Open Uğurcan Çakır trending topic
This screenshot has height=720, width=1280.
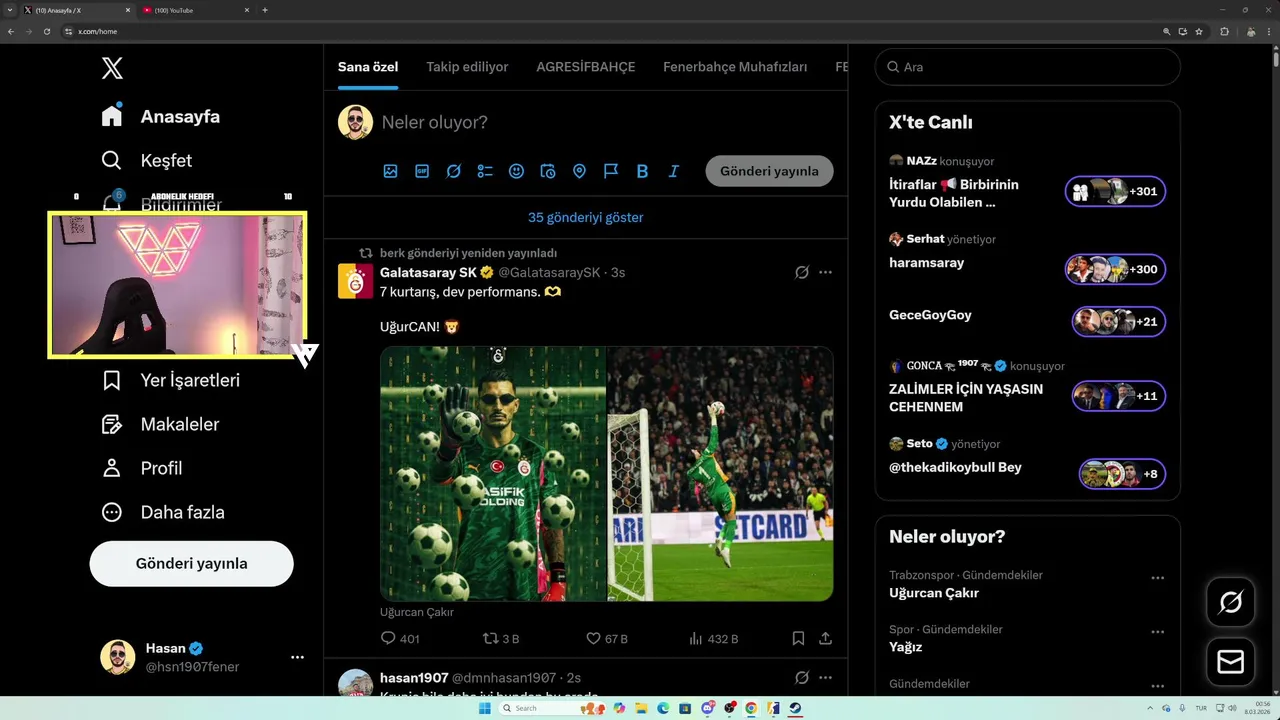coord(934,593)
